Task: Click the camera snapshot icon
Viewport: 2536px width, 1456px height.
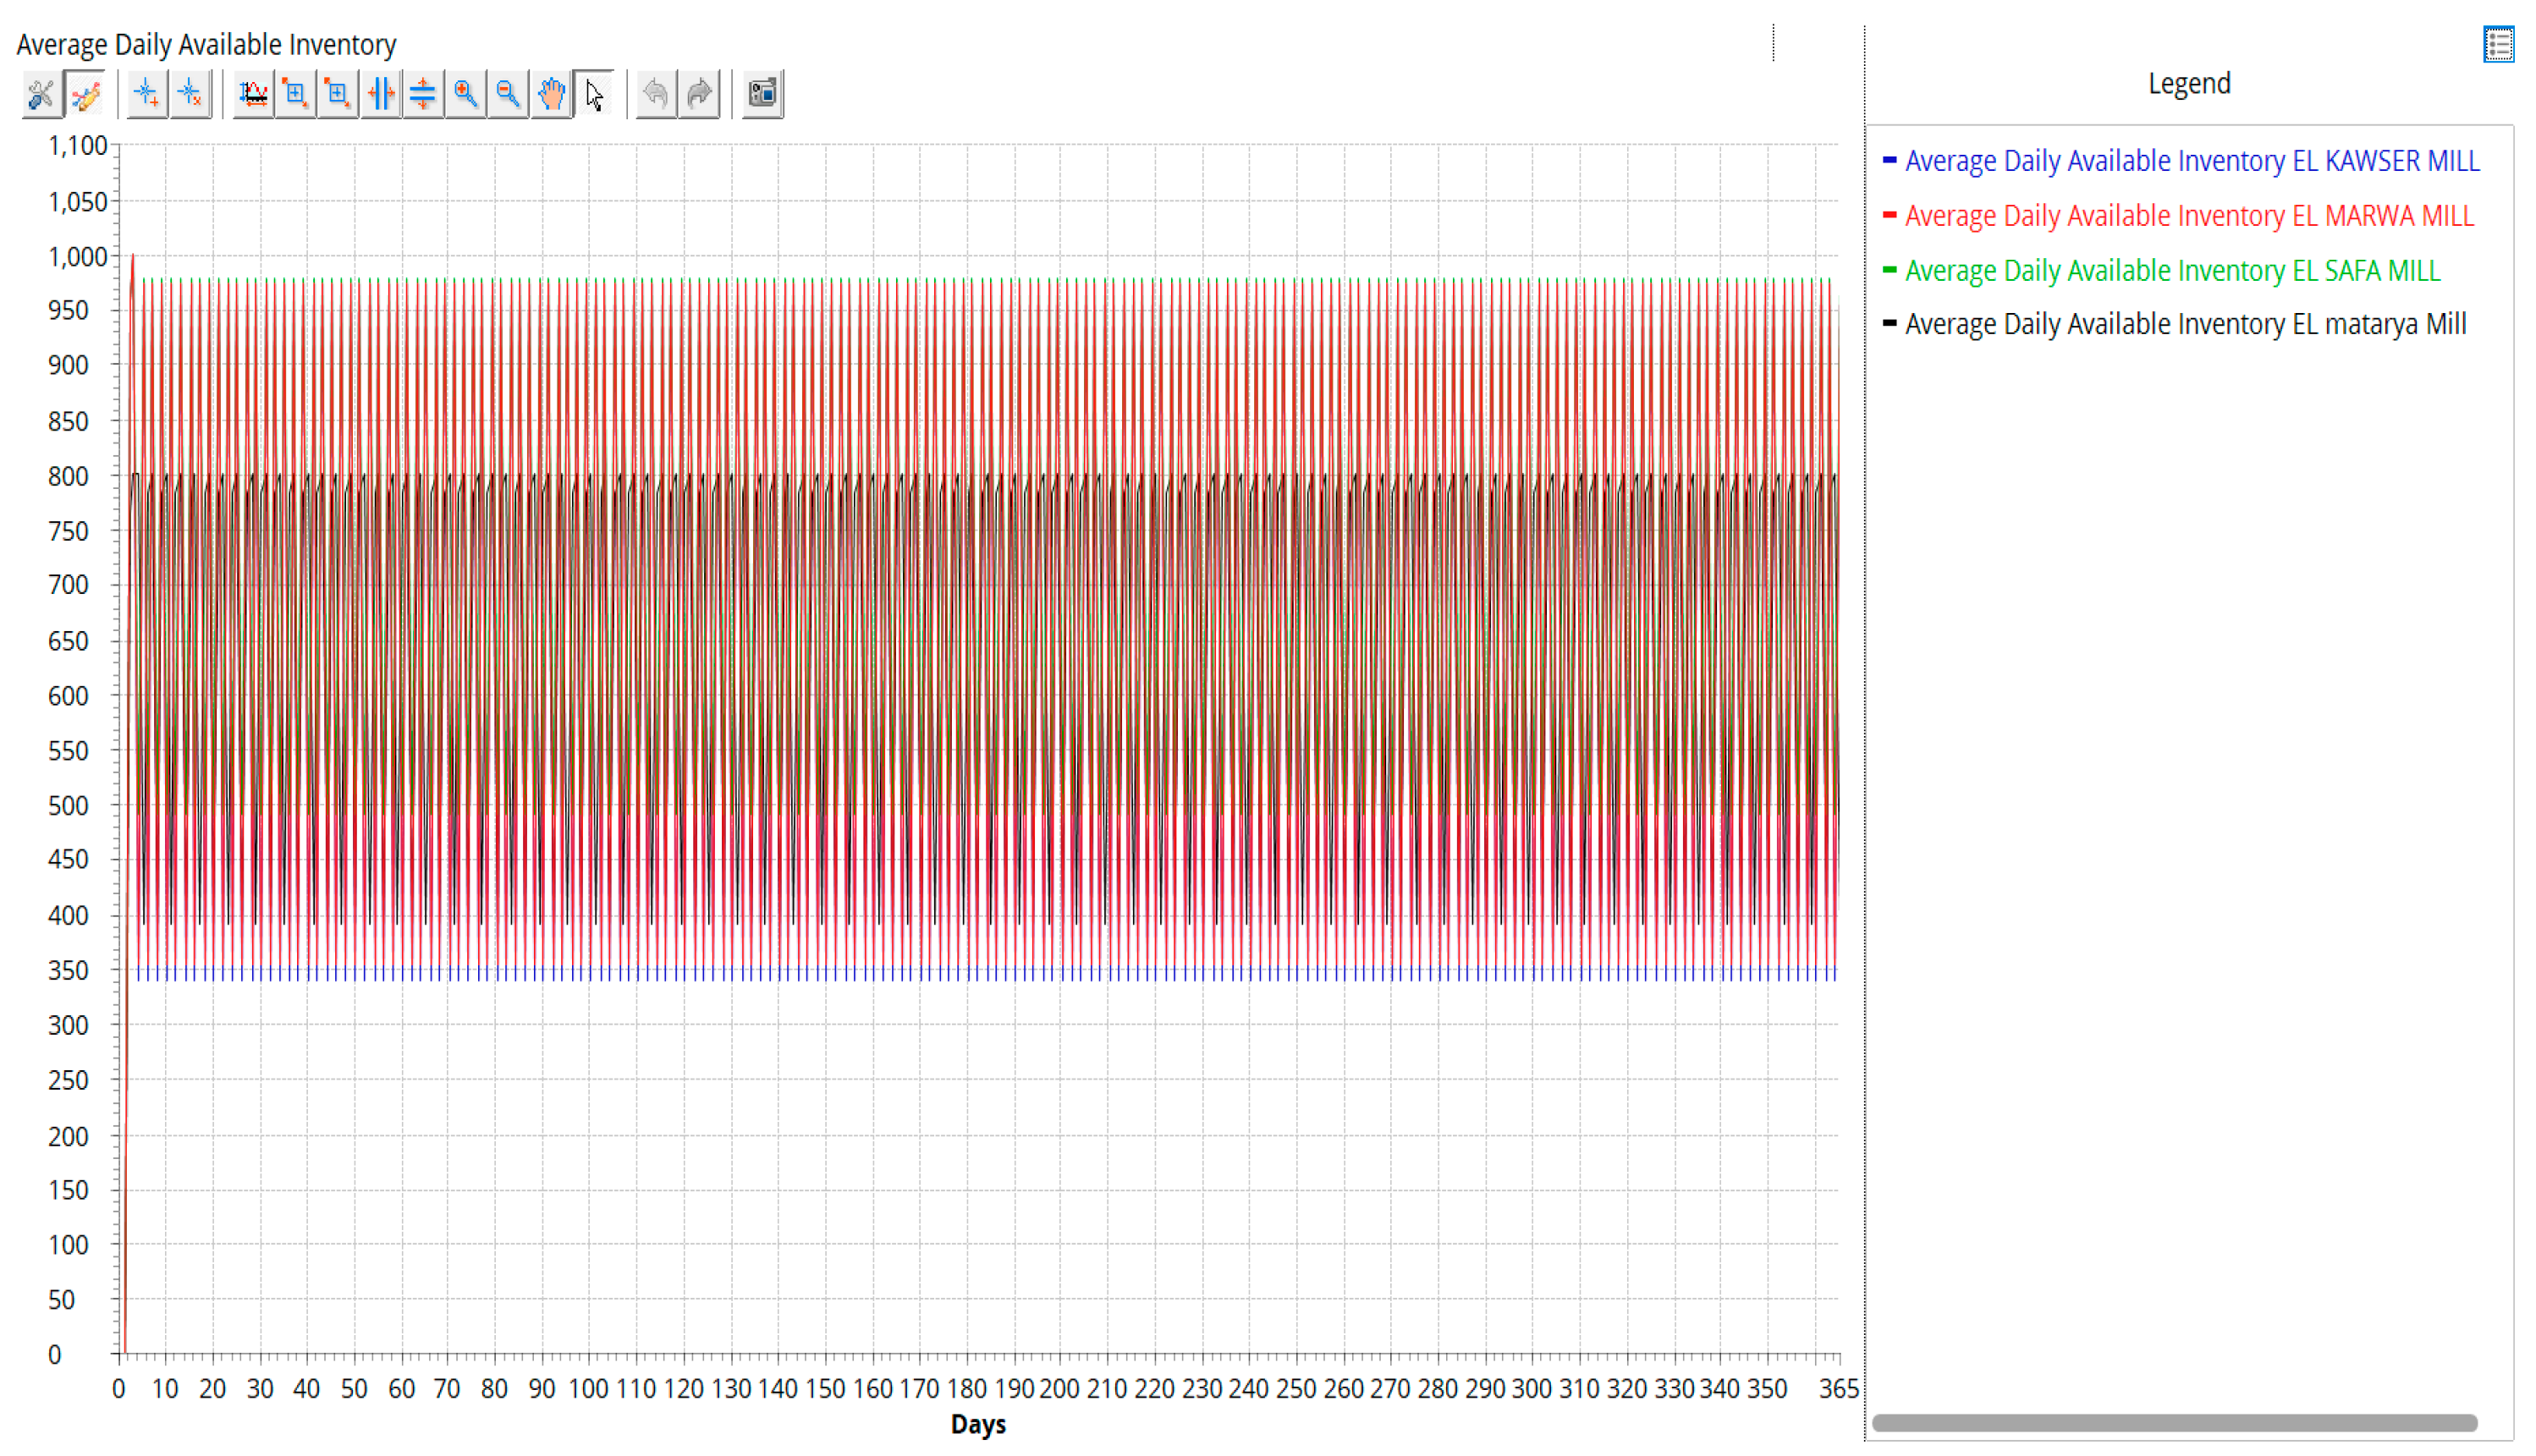Action: pos(762,94)
